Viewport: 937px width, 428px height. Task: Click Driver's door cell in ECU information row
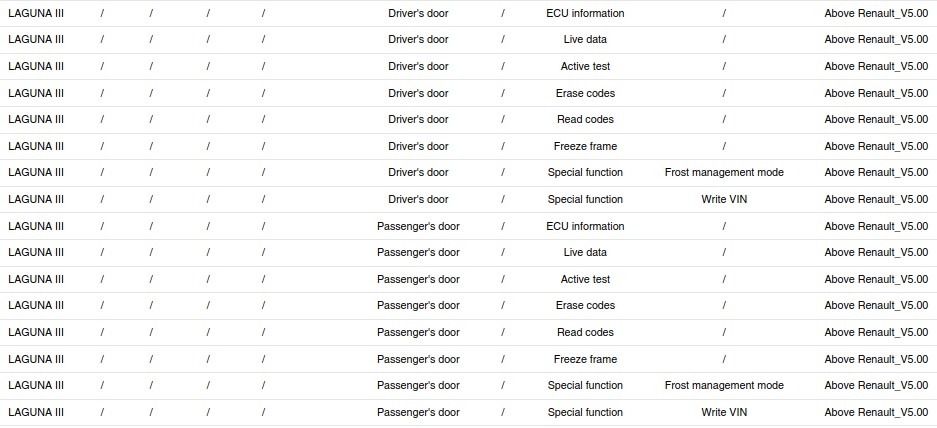pyautogui.click(x=418, y=13)
